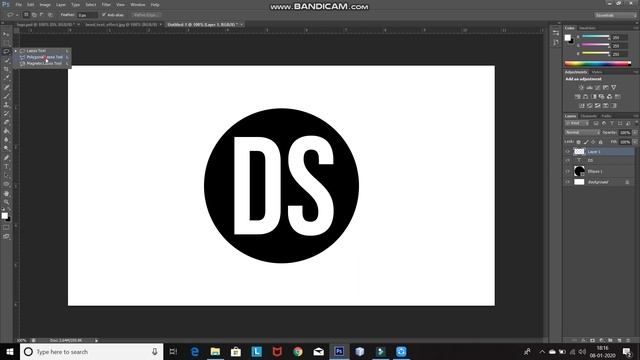This screenshot has width=640, height=360.
Task: Select the History Brush tool
Action: pos(6,113)
